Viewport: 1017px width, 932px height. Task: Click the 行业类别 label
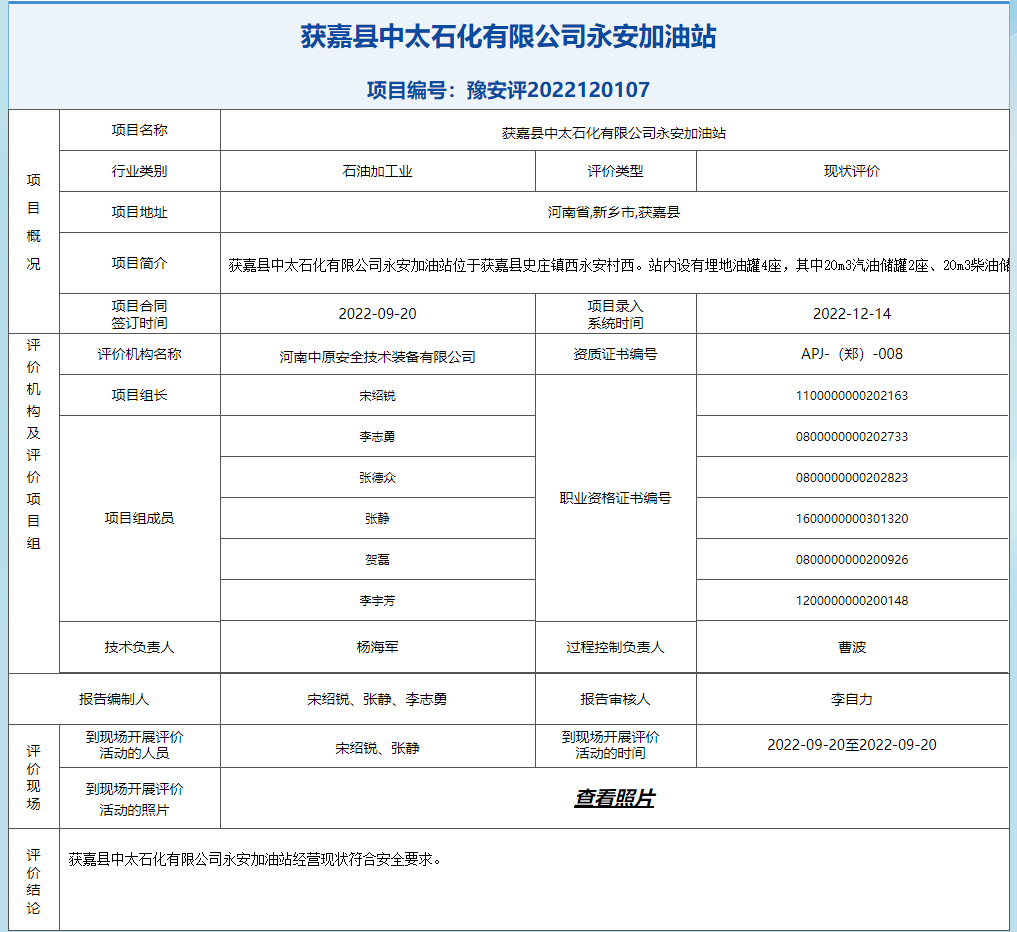pos(139,171)
